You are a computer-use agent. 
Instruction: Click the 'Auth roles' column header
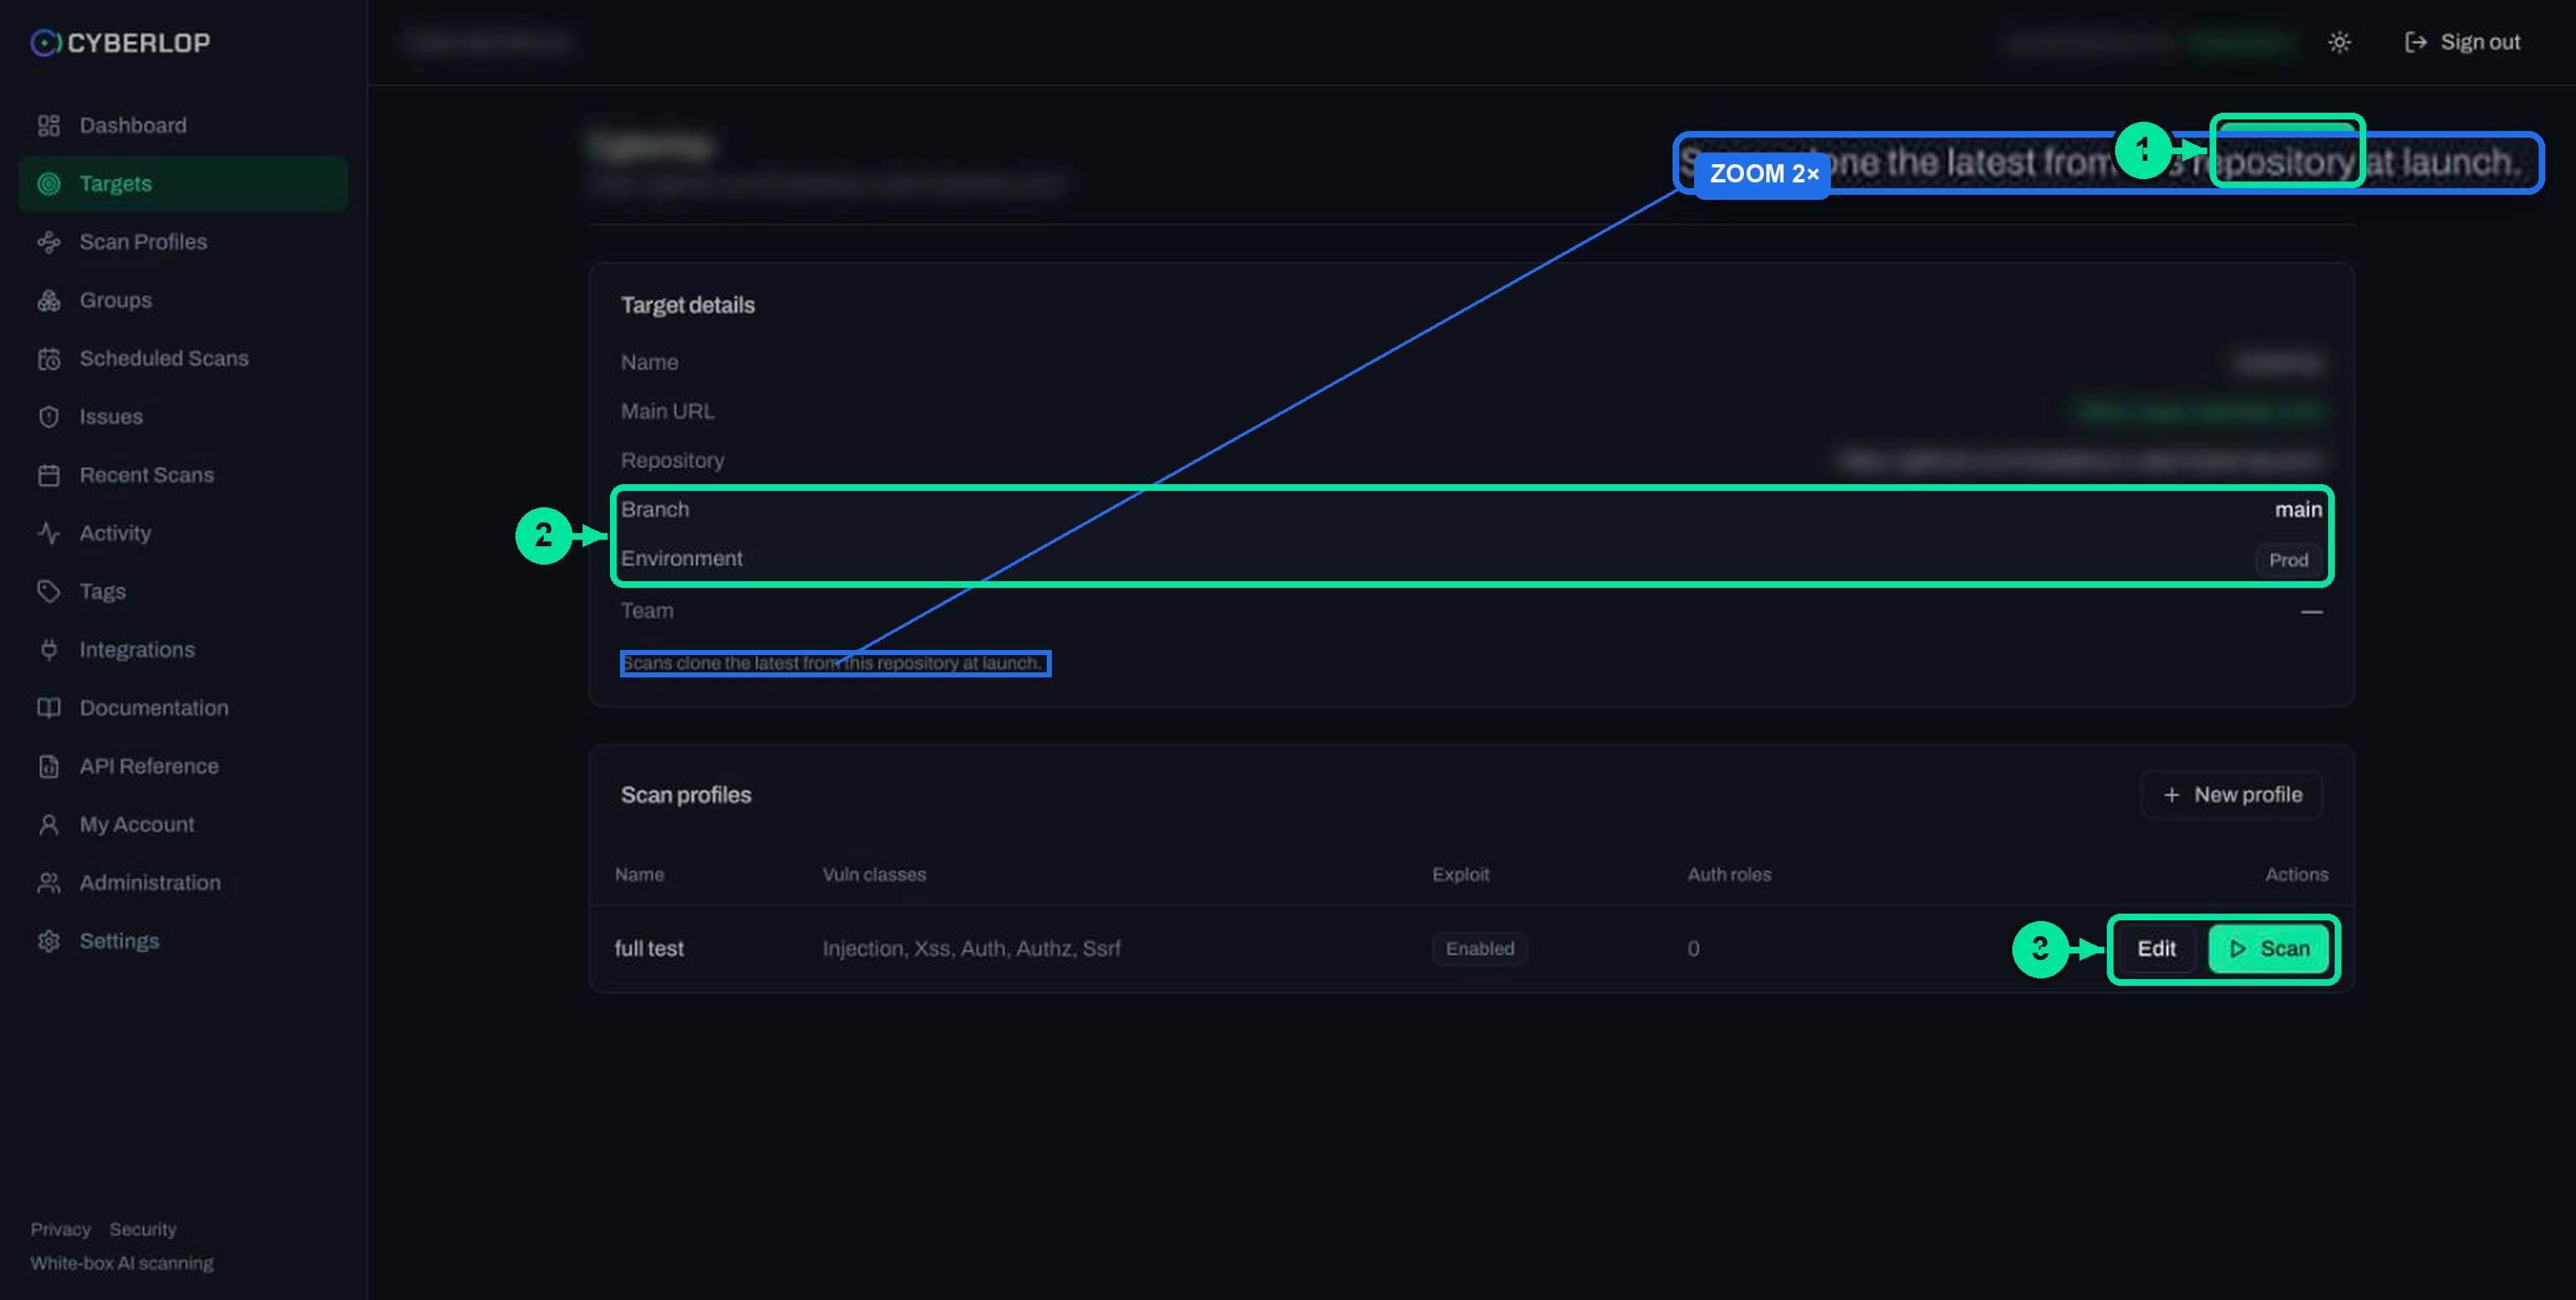tap(1729, 874)
